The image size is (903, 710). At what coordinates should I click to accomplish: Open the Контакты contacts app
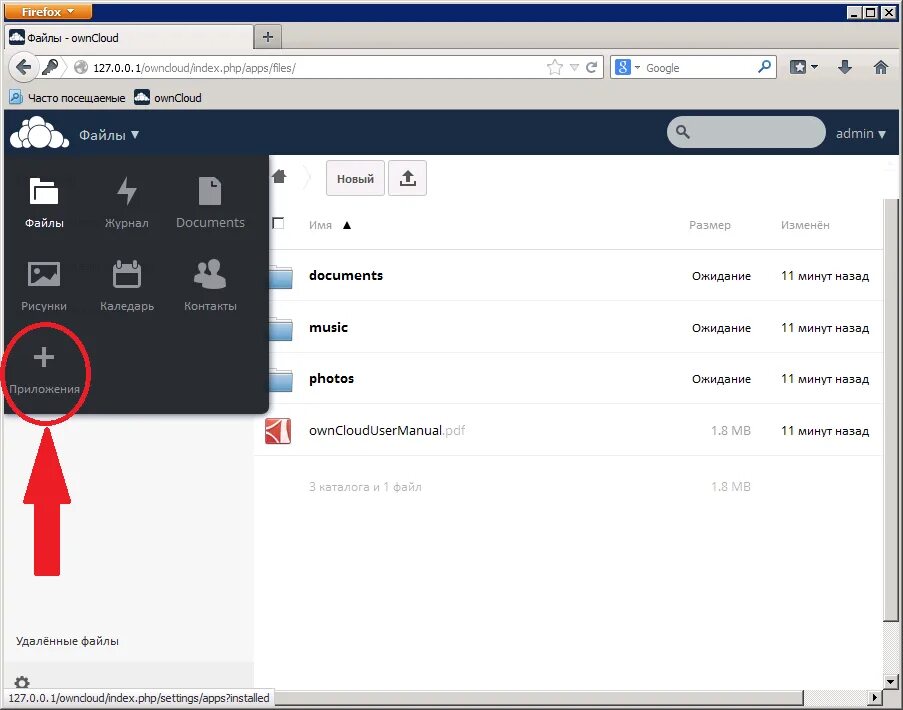[210, 285]
